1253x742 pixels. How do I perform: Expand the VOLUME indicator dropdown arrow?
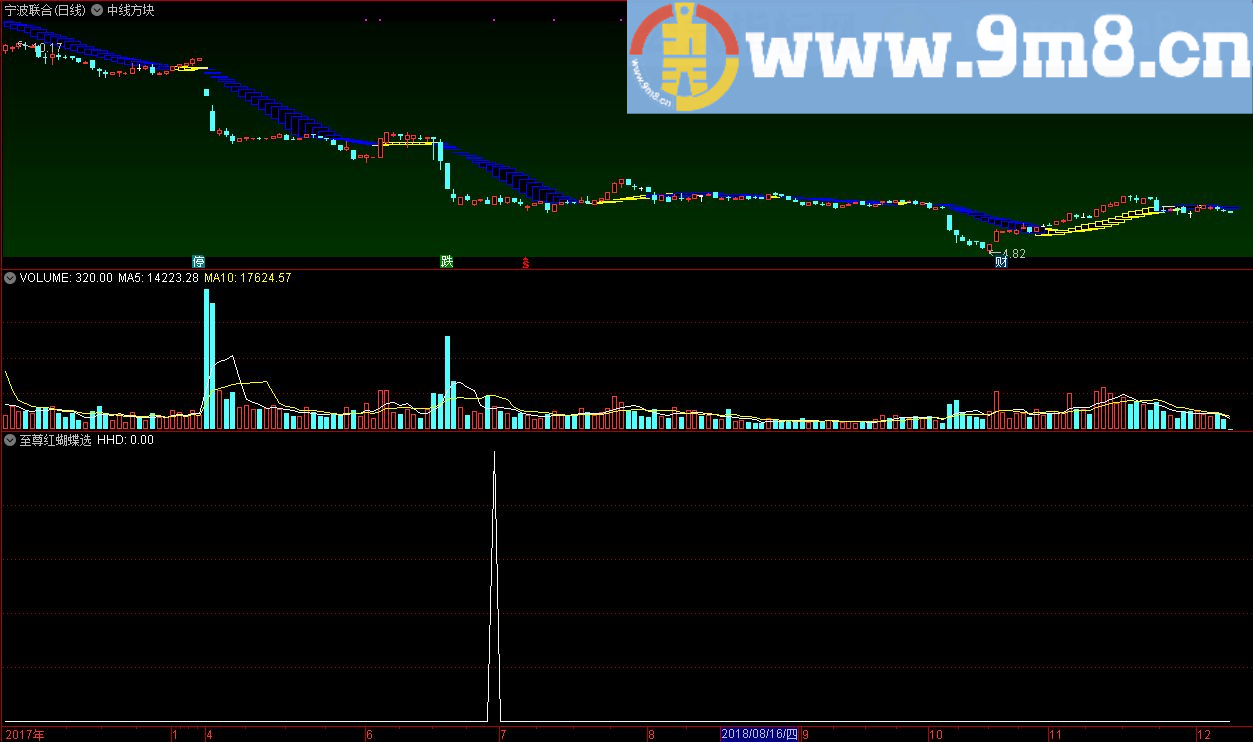click(x=10, y=278)
